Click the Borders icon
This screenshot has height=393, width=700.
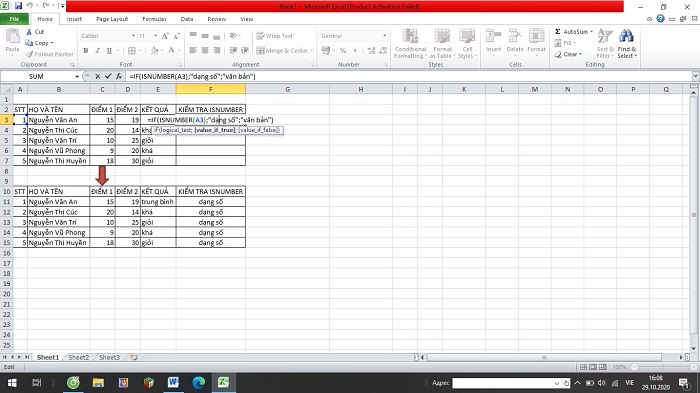click(132, 50)
